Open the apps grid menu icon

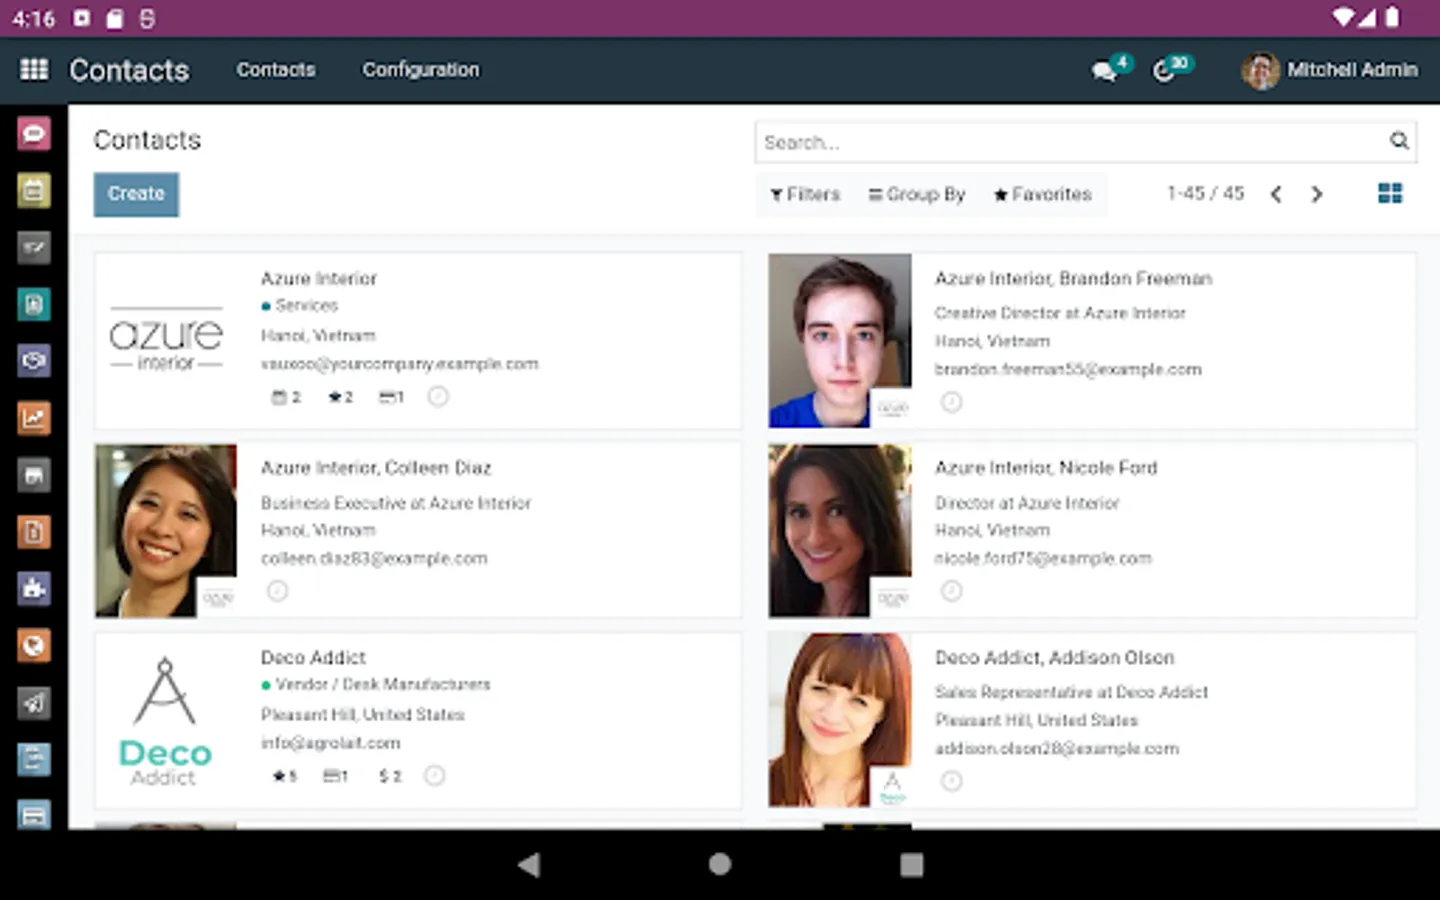[x=34, y=69]
